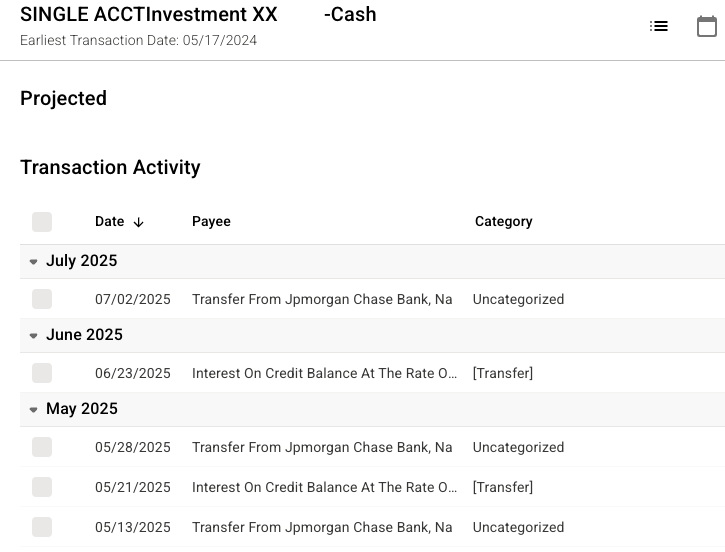Click the Date sort arrow icon
Screen dimensions: 725x552
point(139,222)
